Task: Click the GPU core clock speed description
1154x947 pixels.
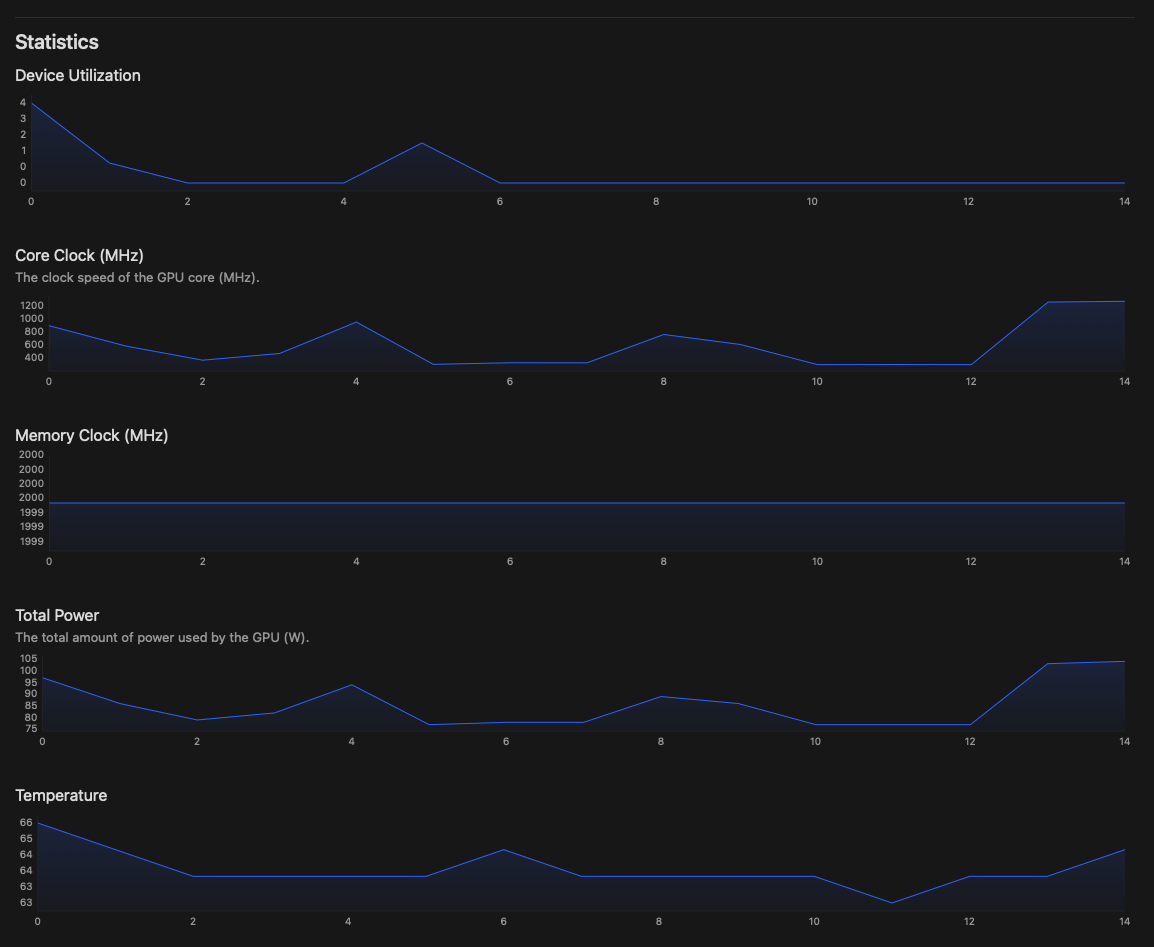Action: click(x=137, y=278)
